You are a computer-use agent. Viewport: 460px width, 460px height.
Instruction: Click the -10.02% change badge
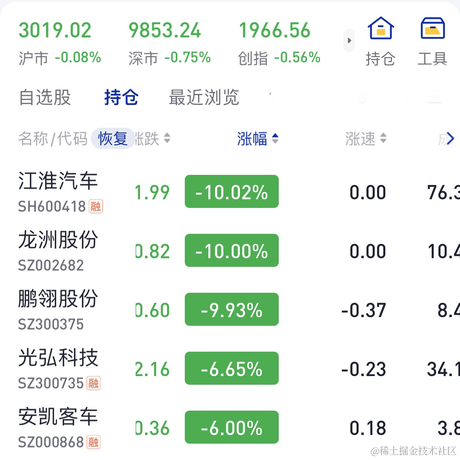pos(232,192)
